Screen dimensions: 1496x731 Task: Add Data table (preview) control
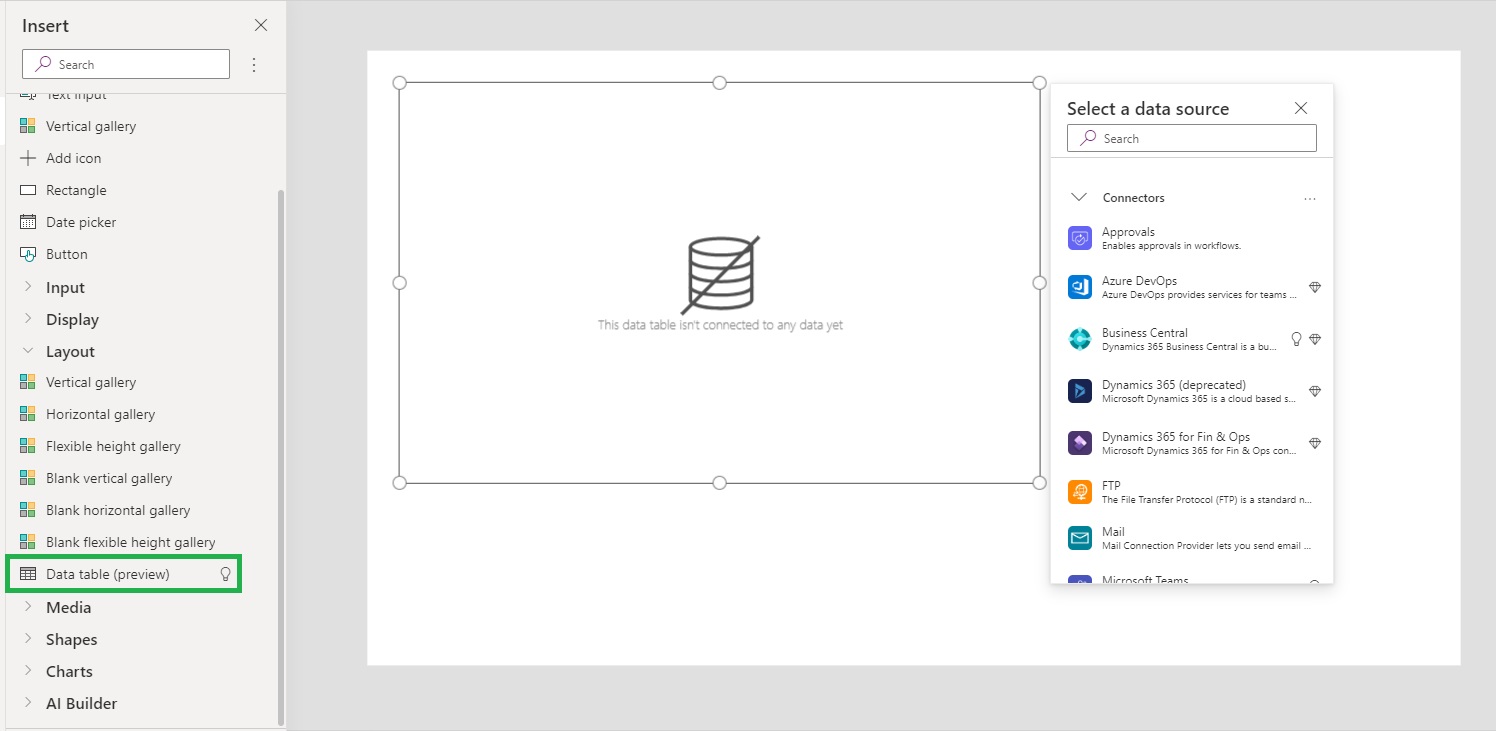(x=108, y=574)
